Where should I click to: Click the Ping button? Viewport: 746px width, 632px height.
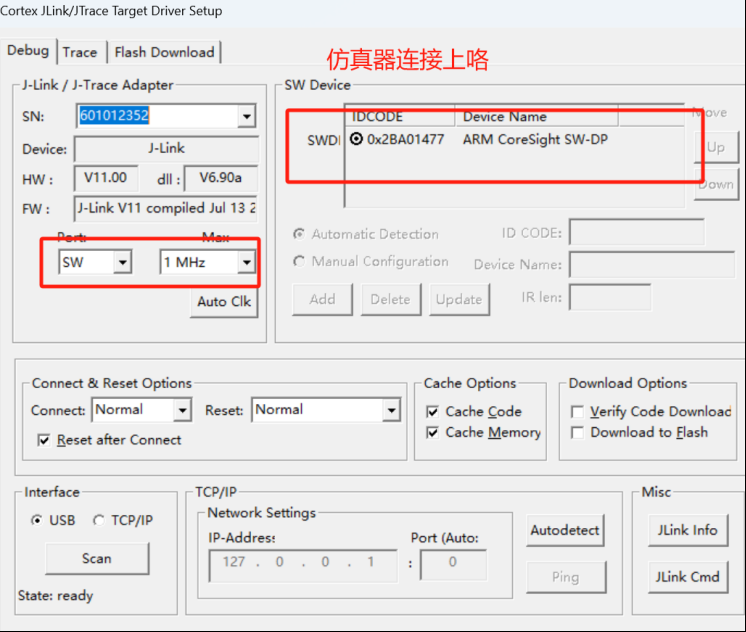(566, 577)
